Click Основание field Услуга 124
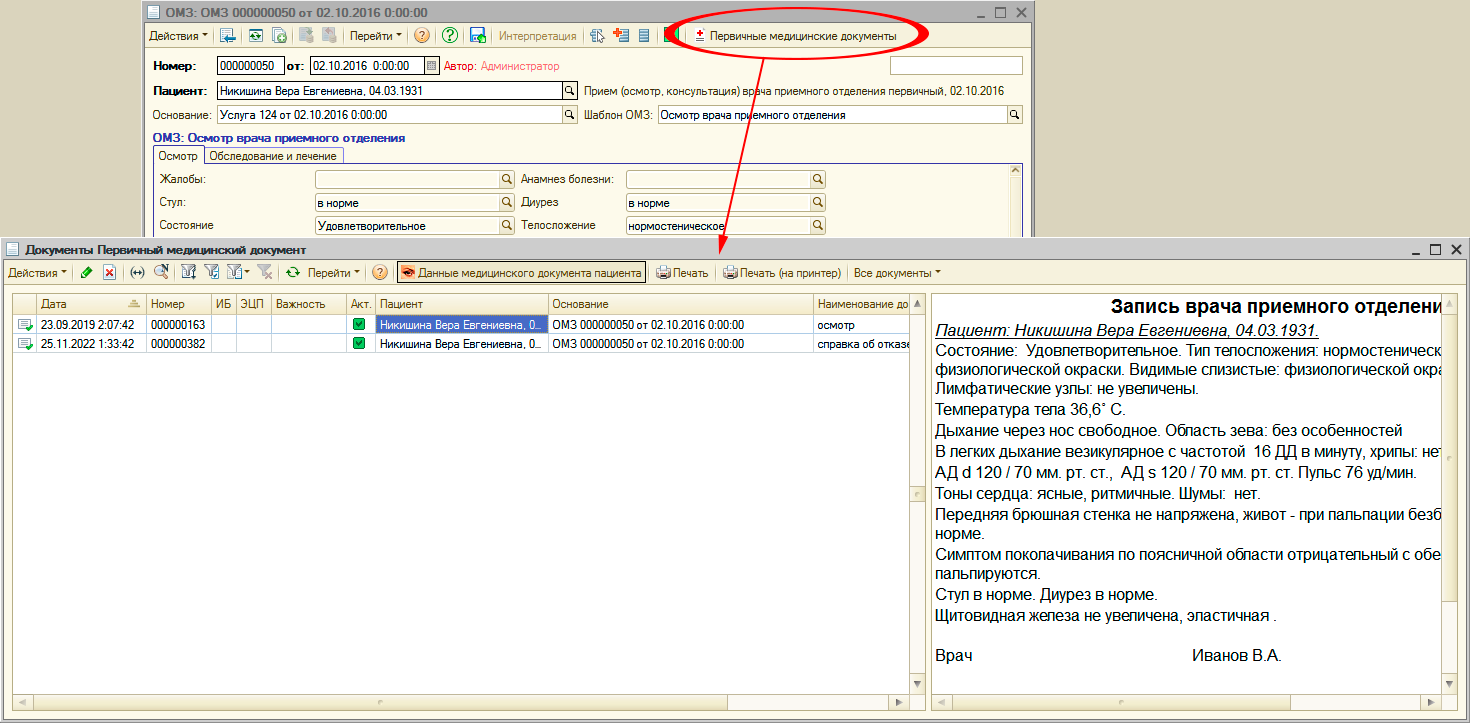 click(x=389, y=115)
